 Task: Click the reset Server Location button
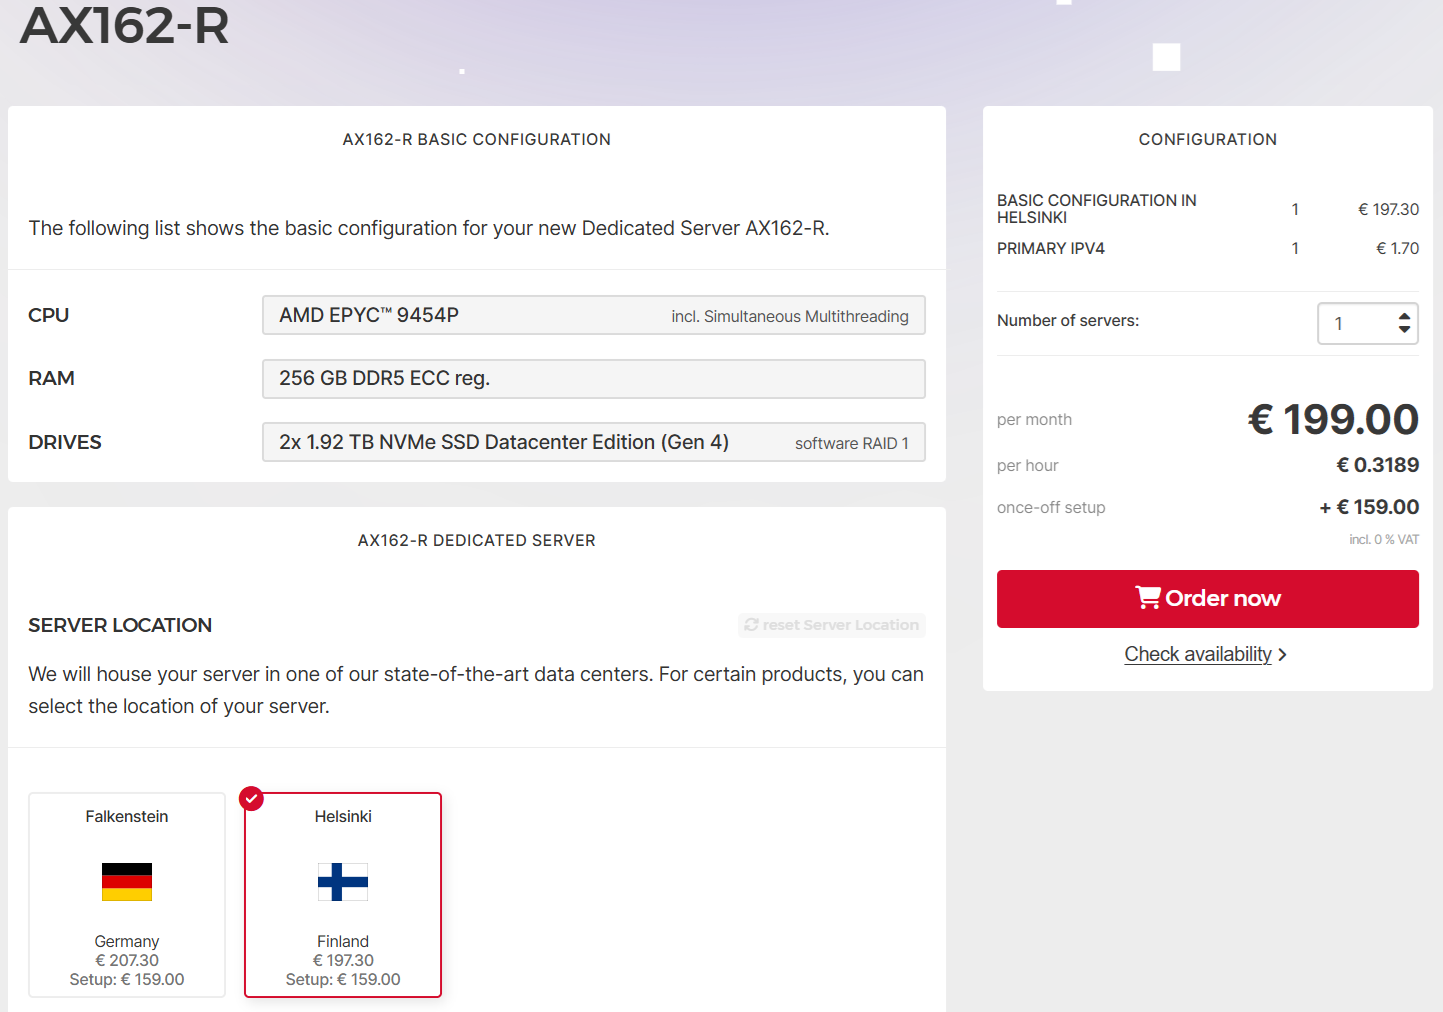(x=832, y=625)
